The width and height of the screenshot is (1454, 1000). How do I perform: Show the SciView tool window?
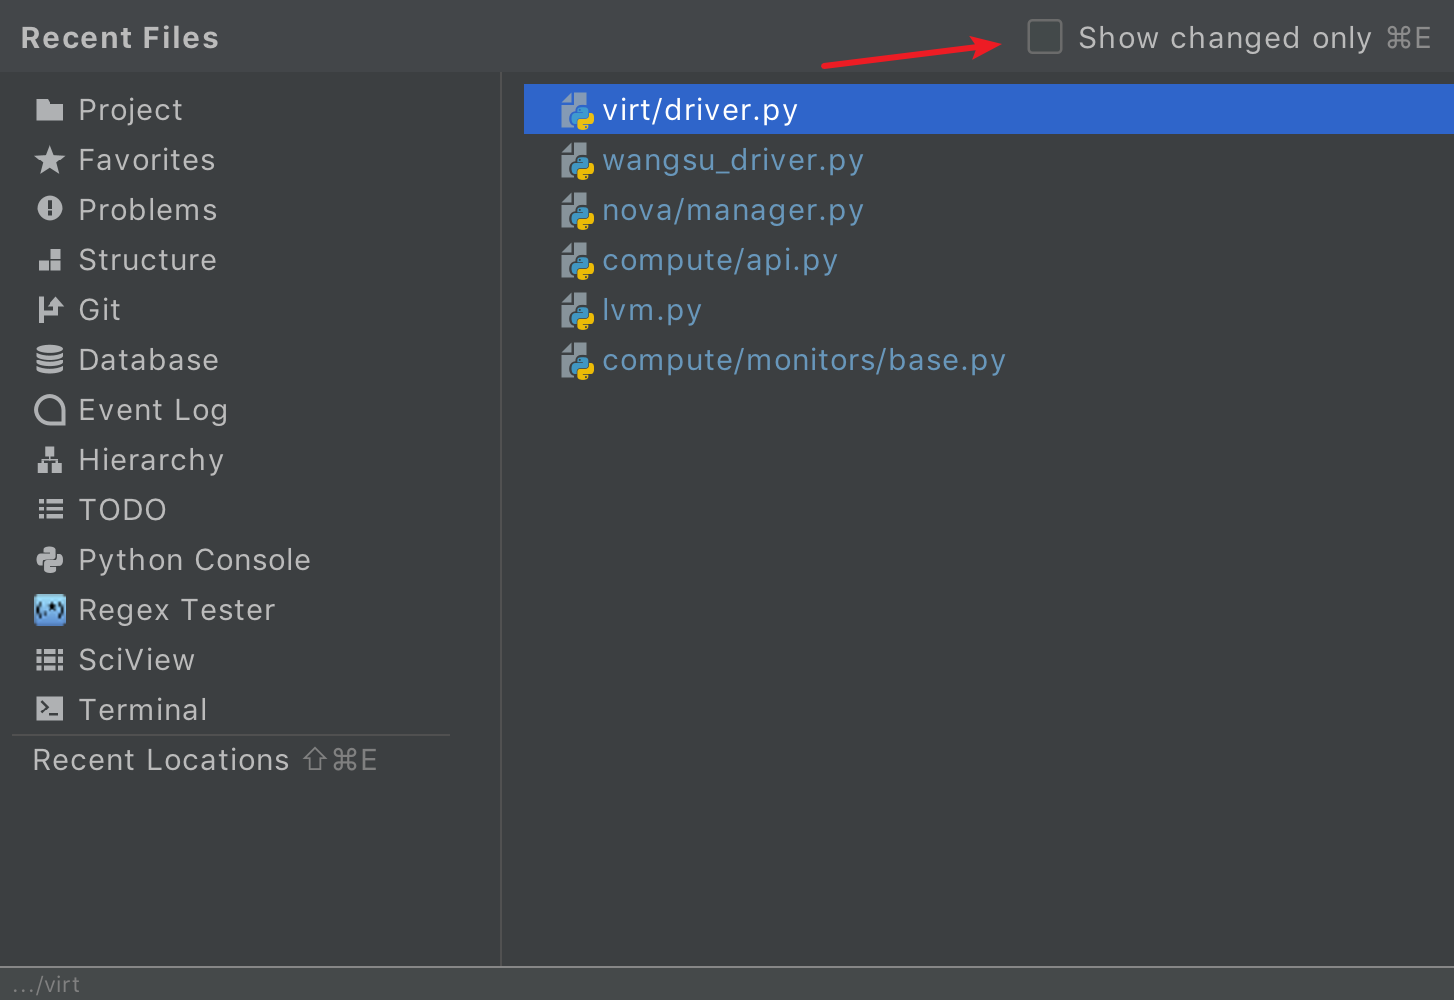pos(136,660)
